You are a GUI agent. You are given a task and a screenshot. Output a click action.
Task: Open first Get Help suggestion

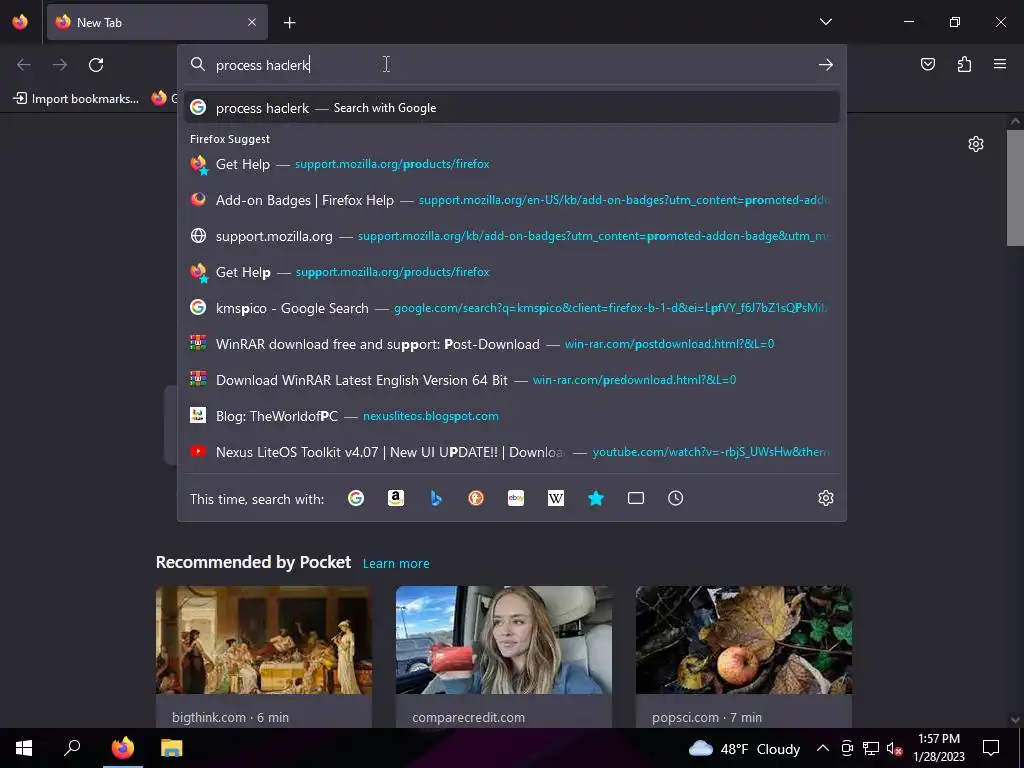tap(512, 164)
